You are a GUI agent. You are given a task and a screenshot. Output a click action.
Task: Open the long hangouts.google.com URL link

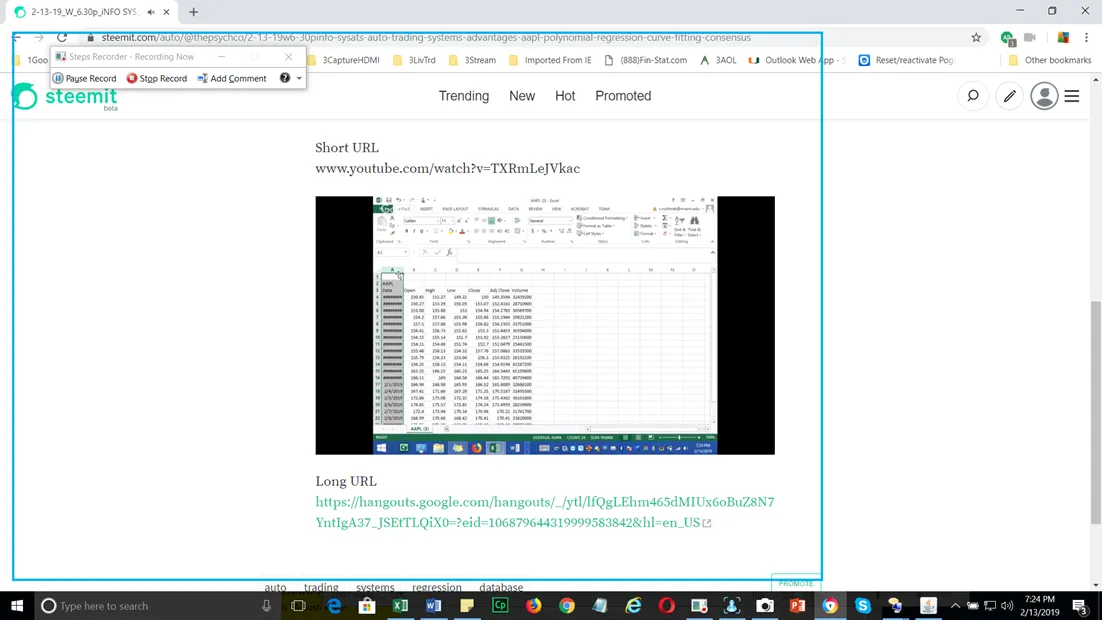click(545, 512)
